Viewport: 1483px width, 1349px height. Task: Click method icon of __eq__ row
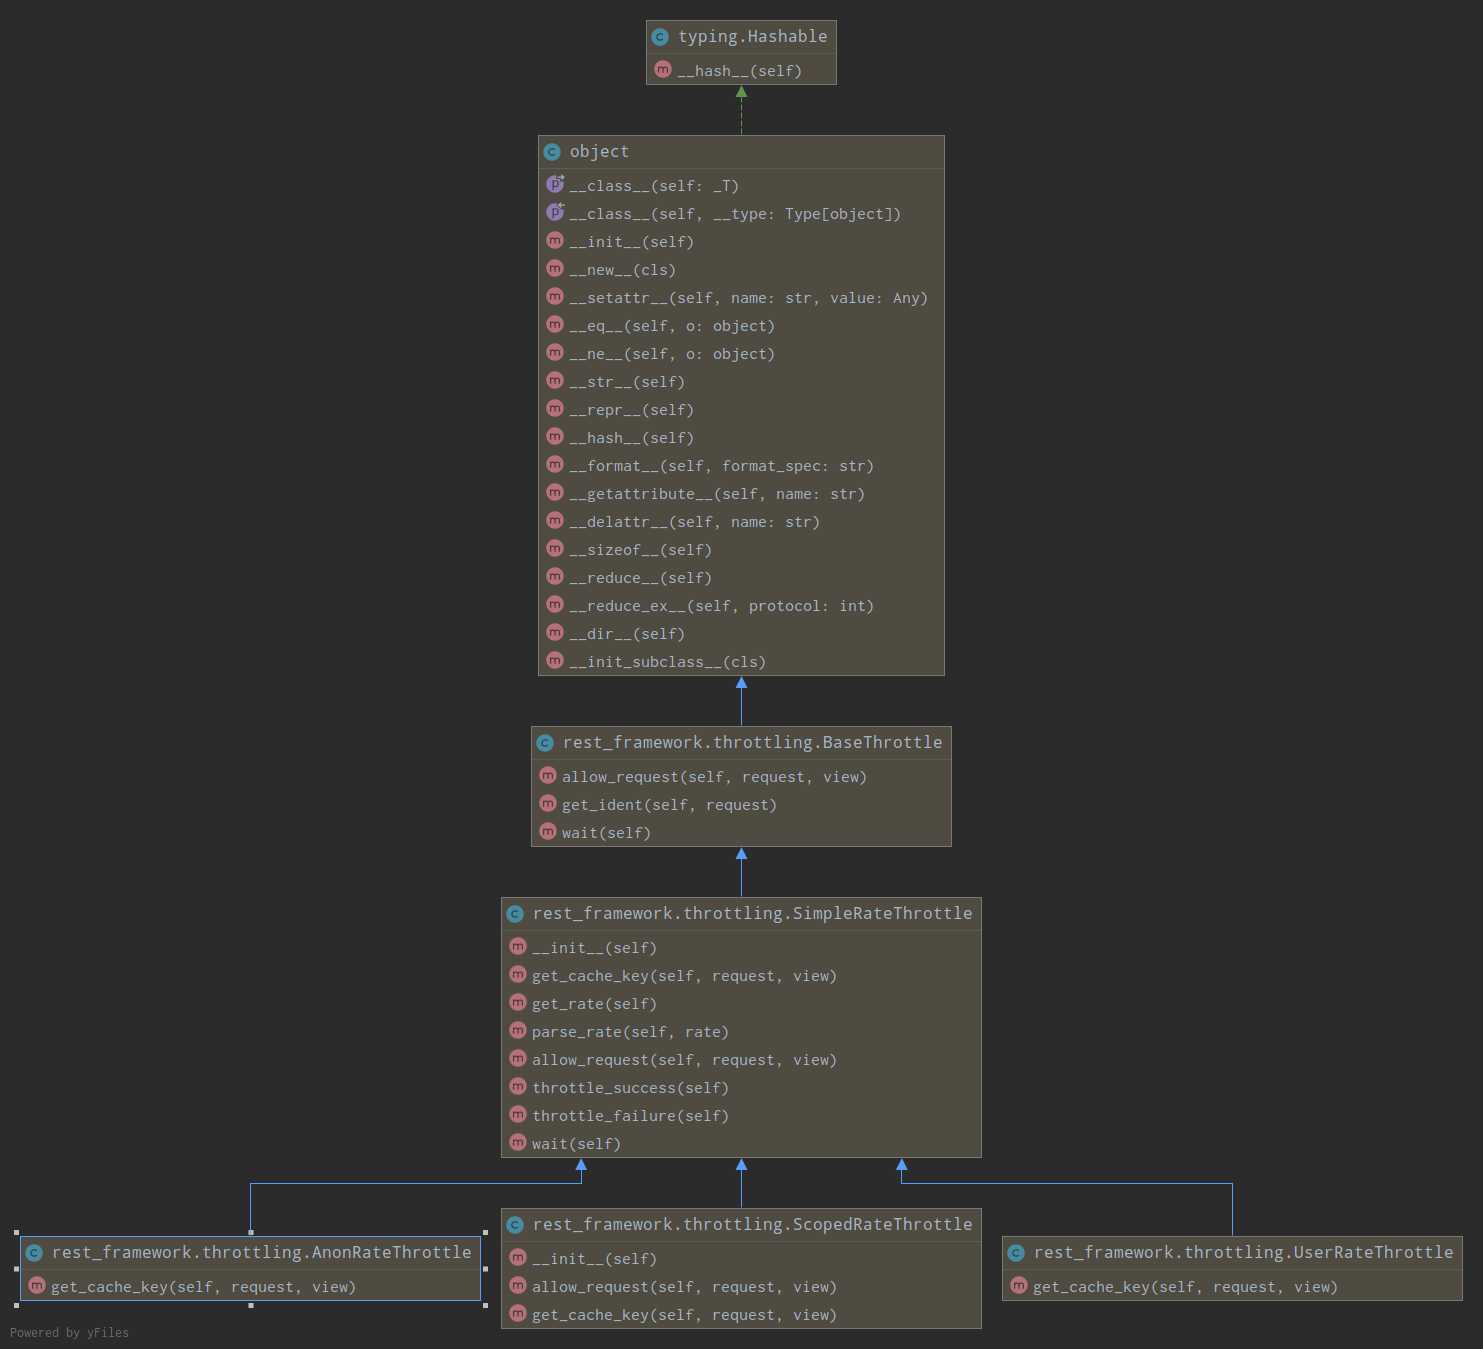[555, 324]
